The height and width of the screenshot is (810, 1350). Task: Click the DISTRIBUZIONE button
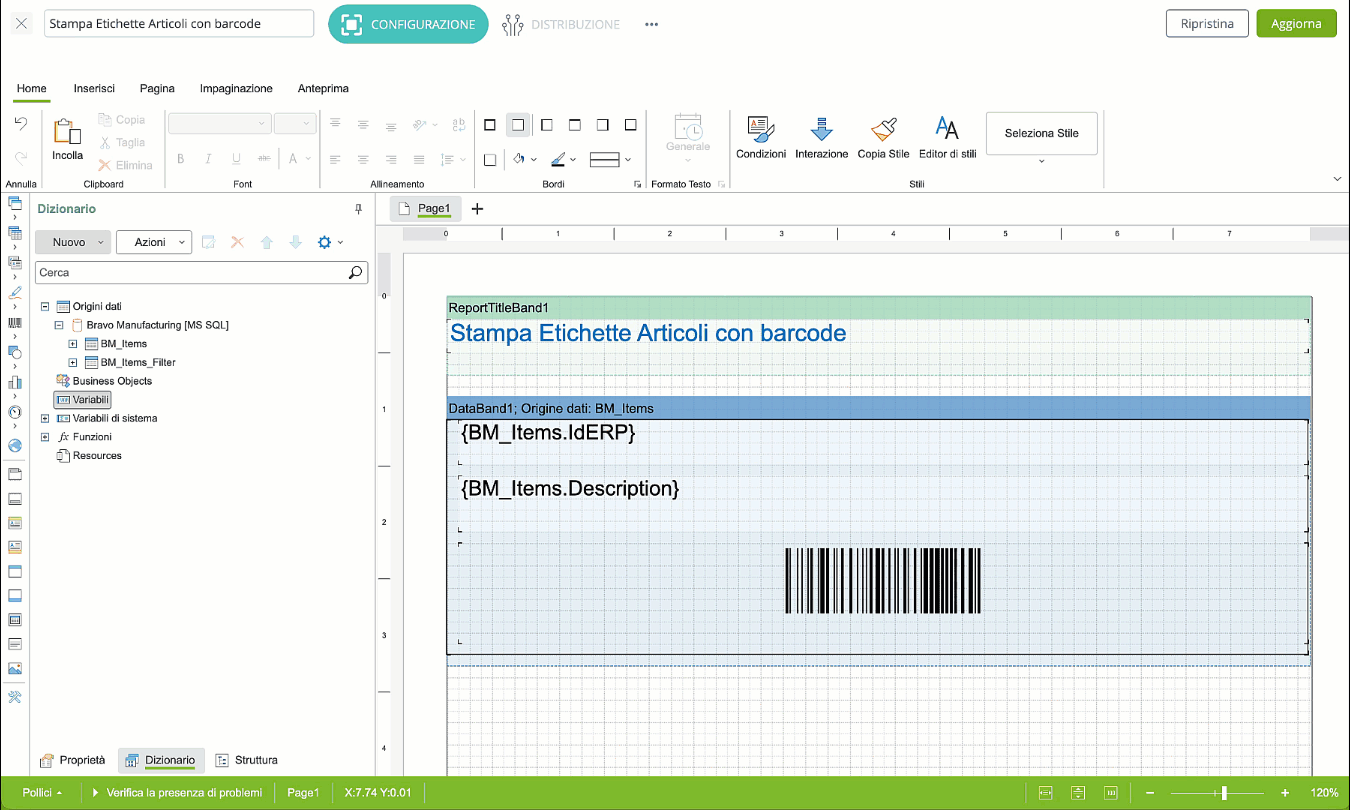(x=561, y=25)
